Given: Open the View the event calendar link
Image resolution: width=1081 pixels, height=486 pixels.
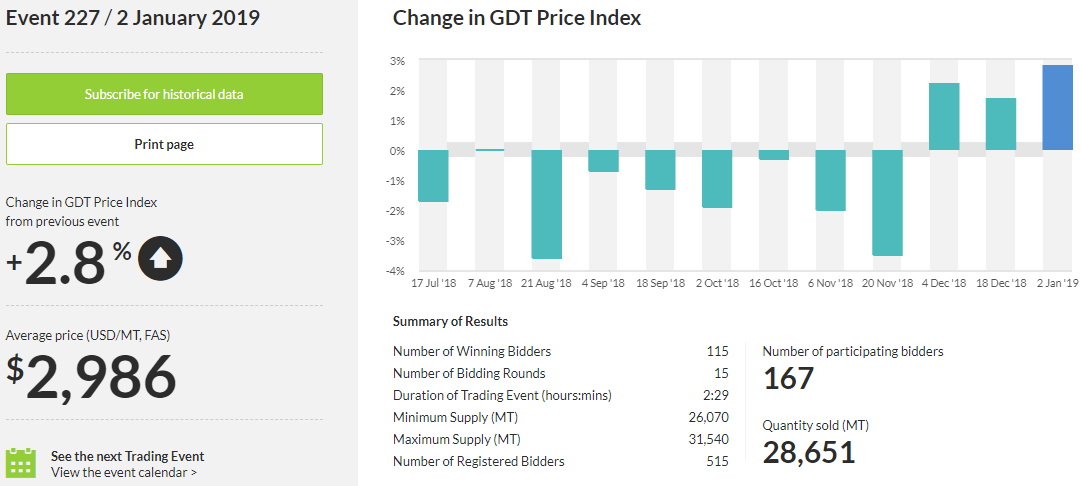Looking at the screenshot, I should (x=124, y=472).
